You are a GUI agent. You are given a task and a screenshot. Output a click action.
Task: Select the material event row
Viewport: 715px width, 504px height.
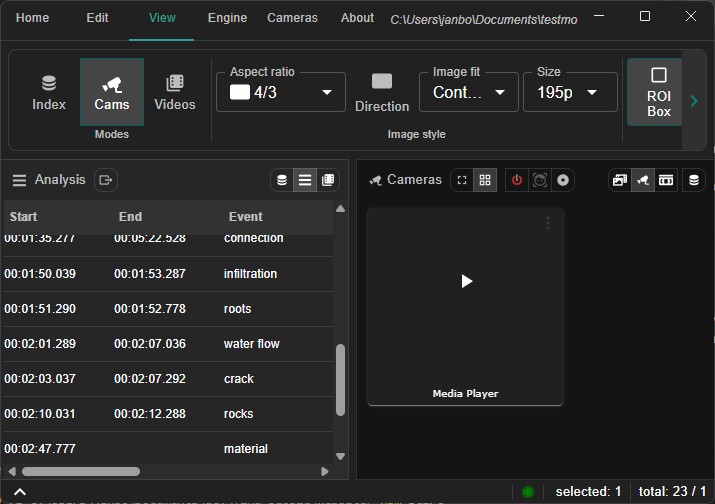(x=168, y=449)
